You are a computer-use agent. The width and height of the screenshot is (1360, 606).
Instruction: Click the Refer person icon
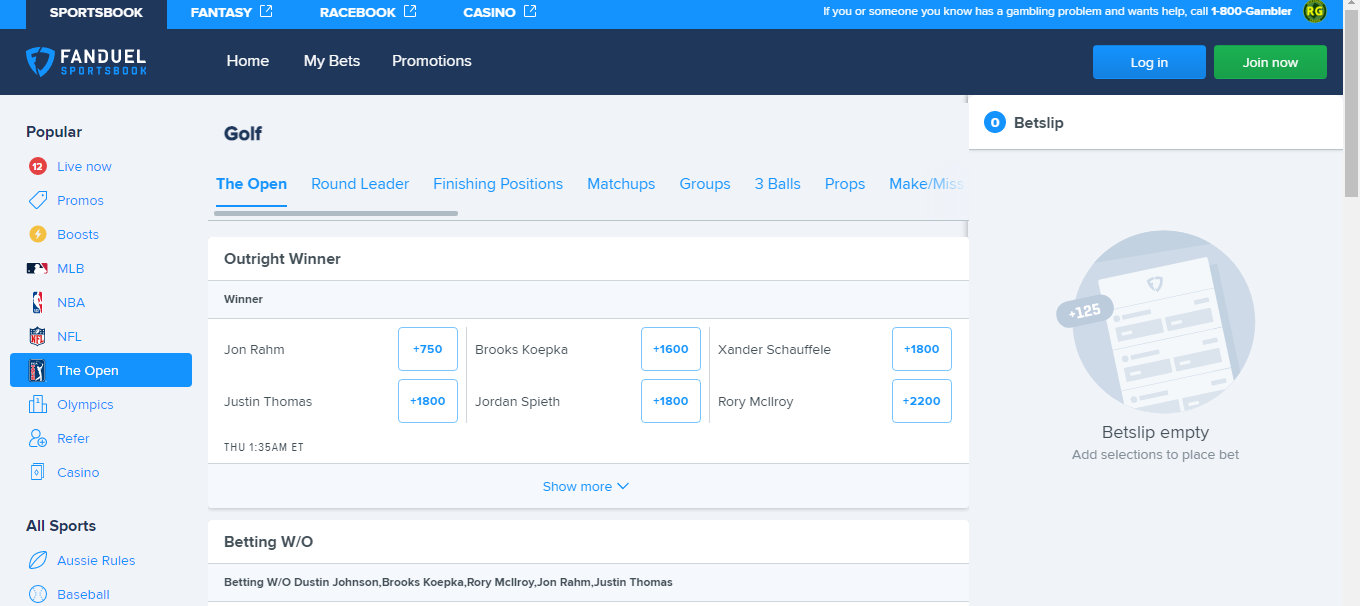38,439
